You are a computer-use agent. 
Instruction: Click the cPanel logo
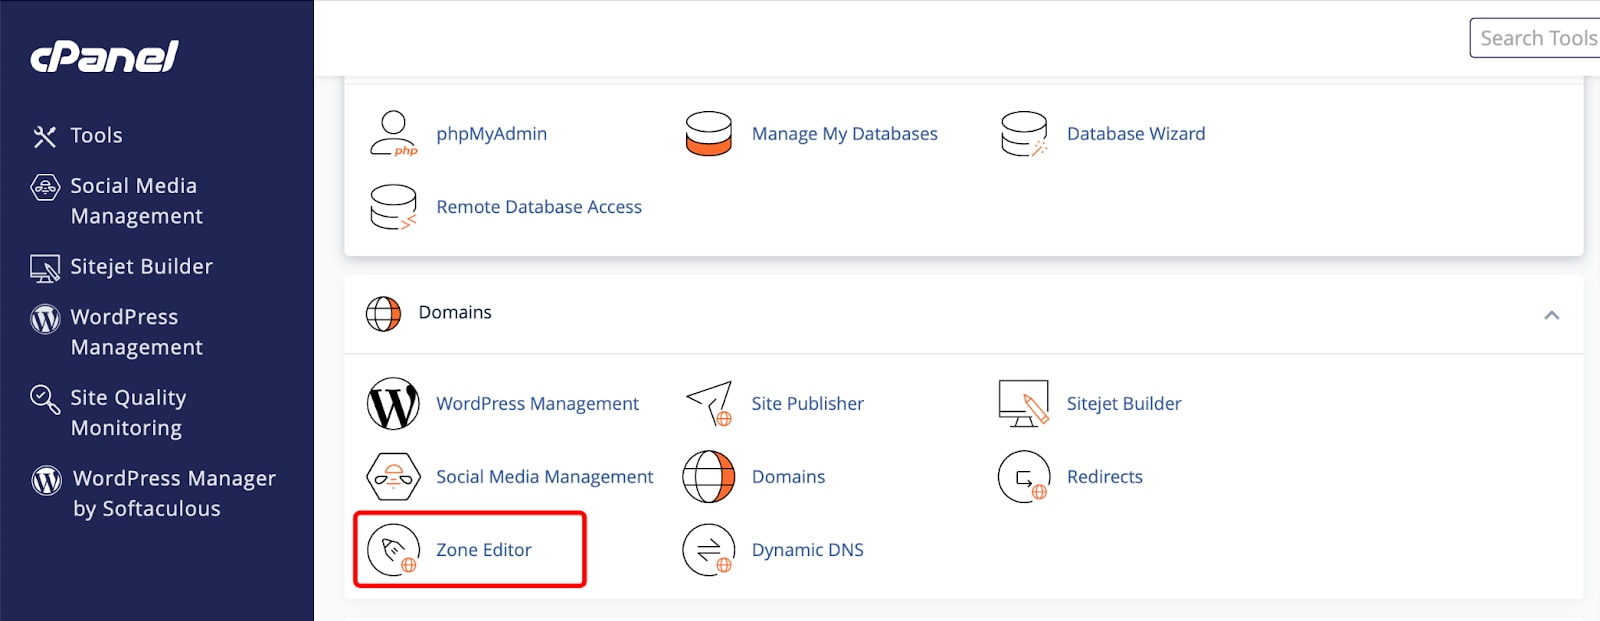105,57
